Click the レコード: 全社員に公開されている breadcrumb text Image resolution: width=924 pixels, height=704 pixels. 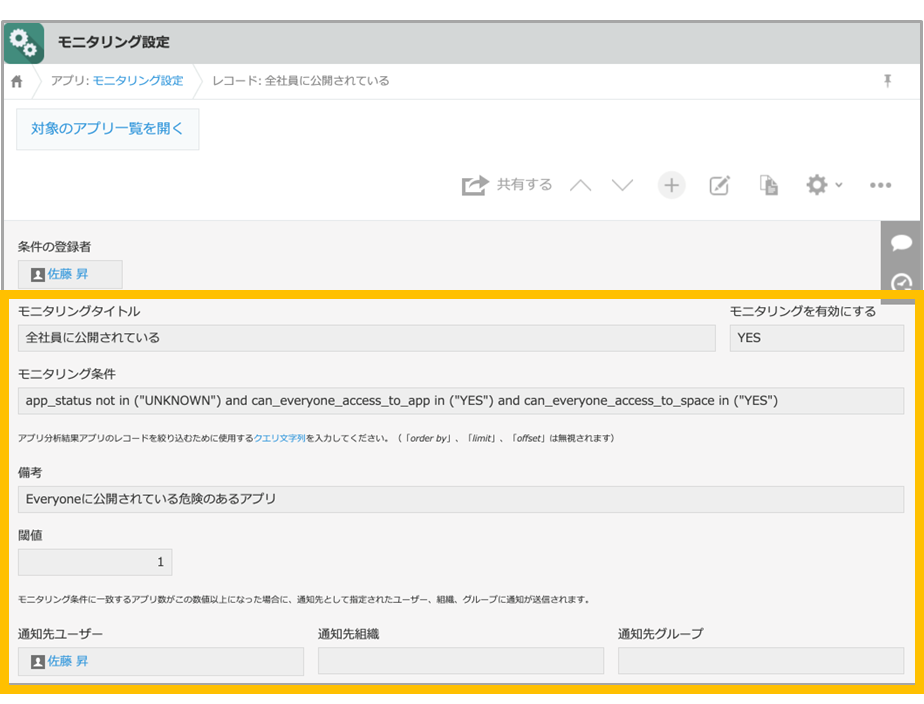click(301, 81)
